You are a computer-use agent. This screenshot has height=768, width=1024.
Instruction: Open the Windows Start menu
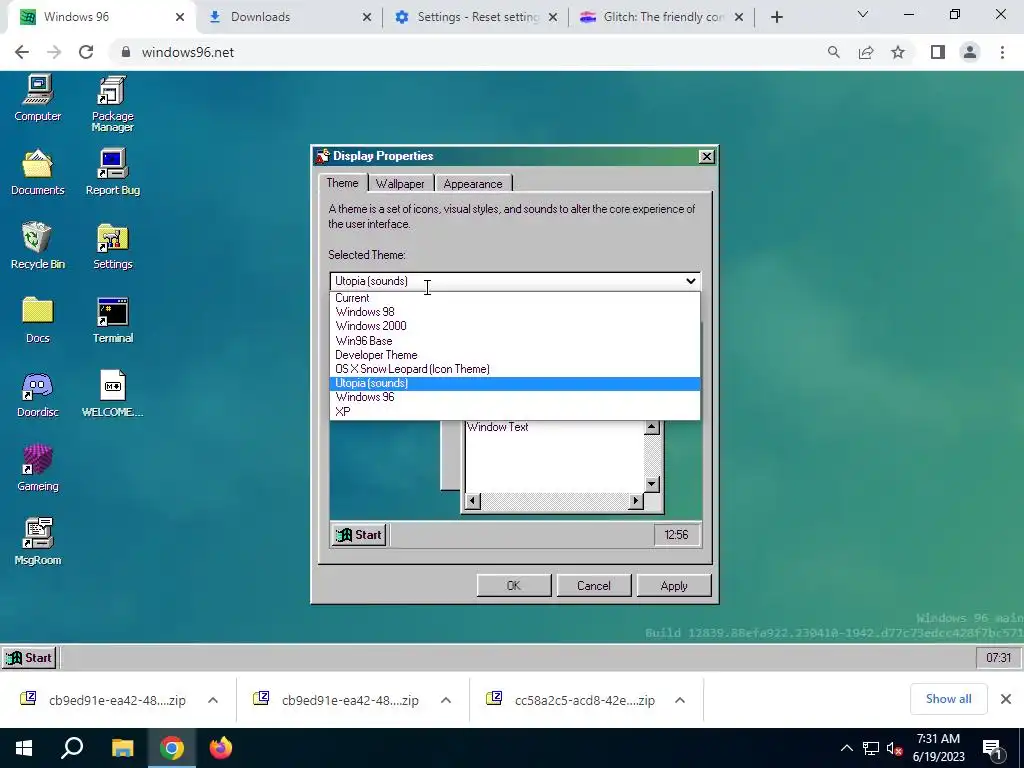tap(24, 748)
